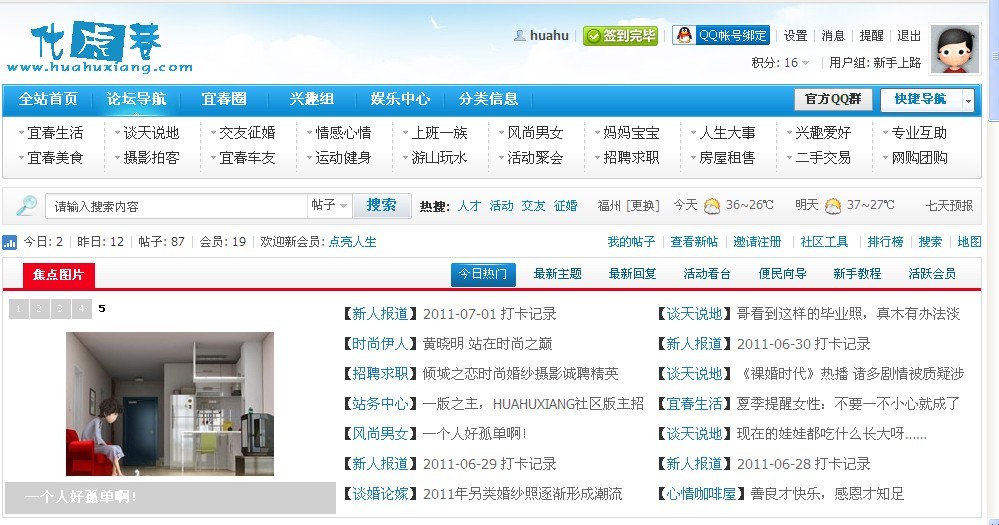This screenshot has width=999, height=525.
Task: Click the blue statistics bar chart icon
Action: tap(10, 242)
